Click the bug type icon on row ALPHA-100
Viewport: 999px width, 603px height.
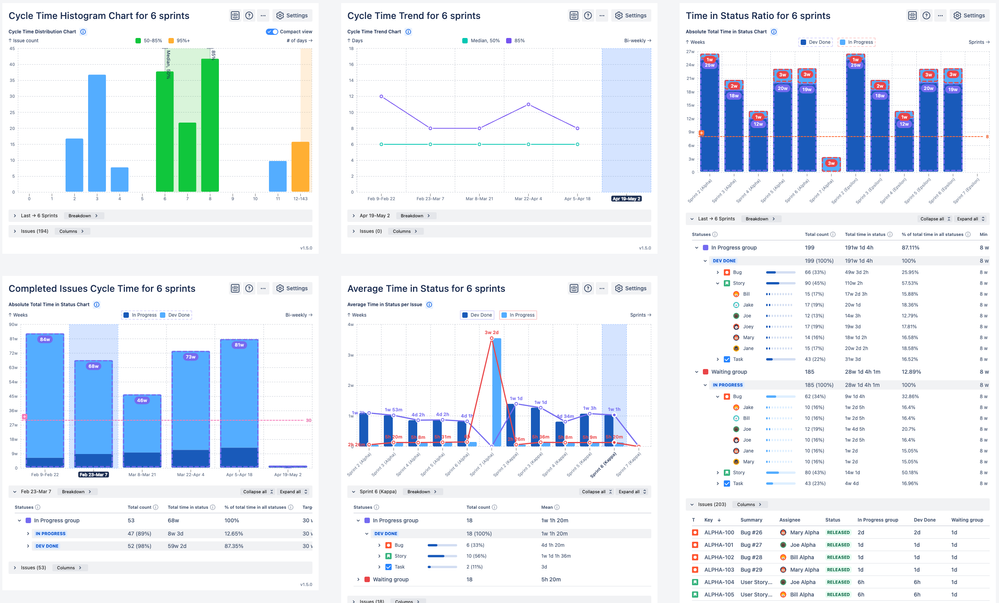point(694,531)
